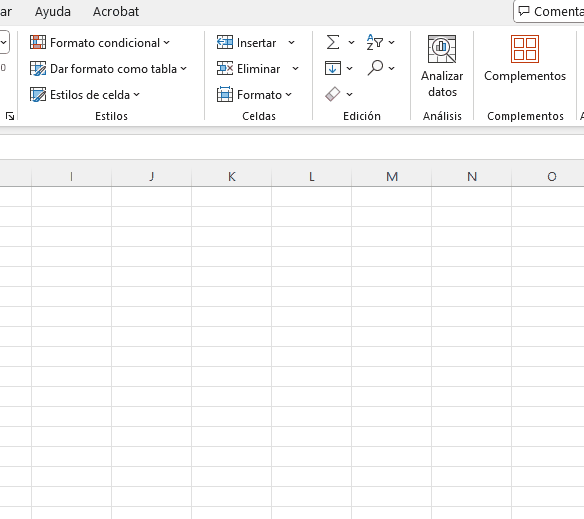Click the Formato condicional icon
The width and height of the screenshot is (584, 519).
pos(38,42)
